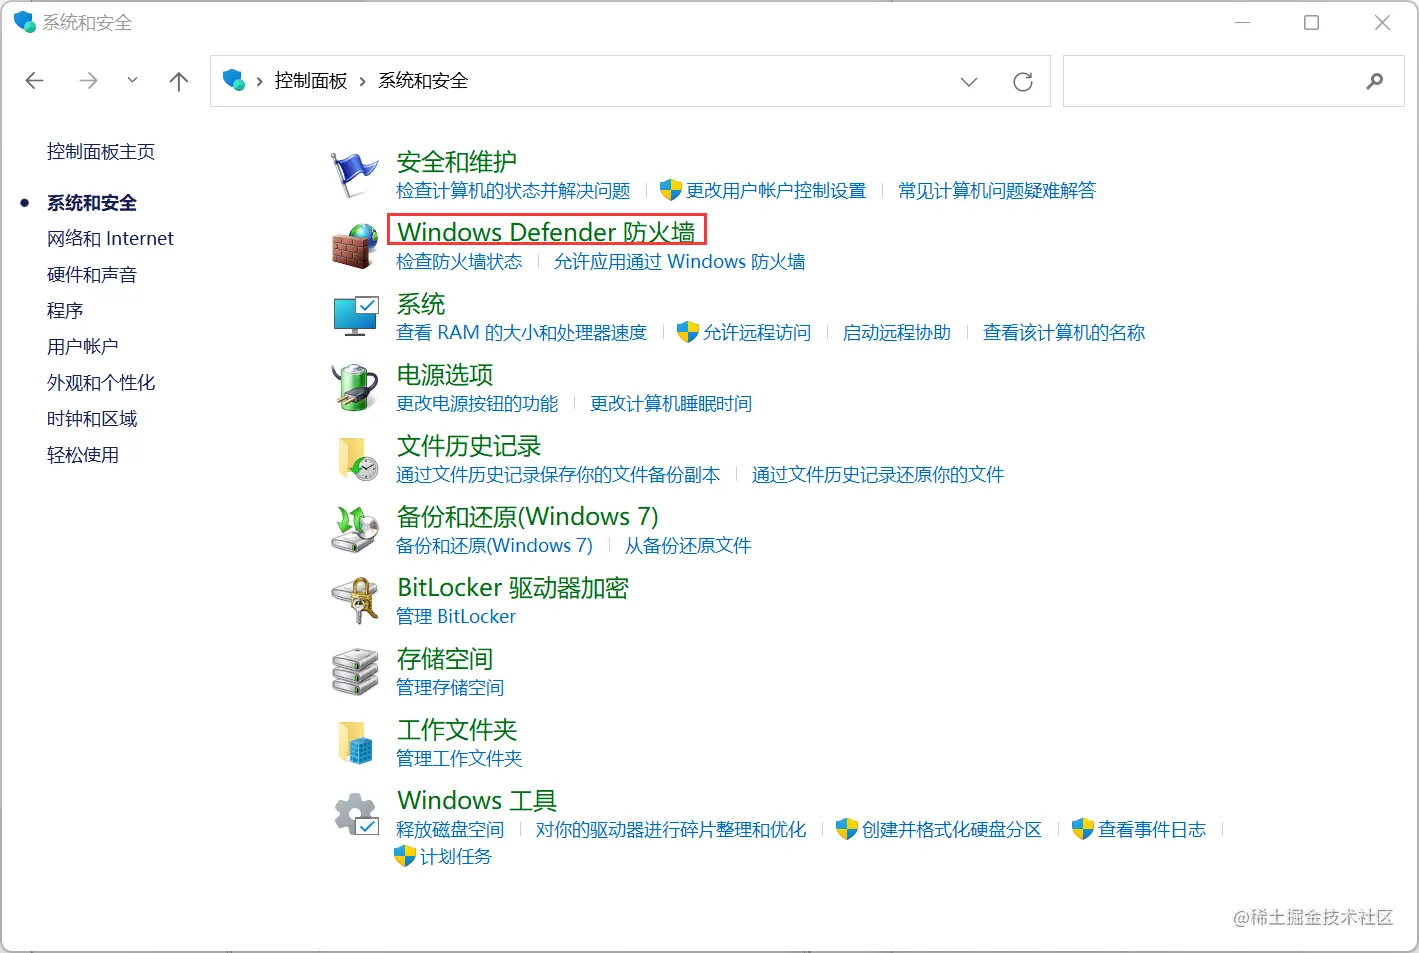Click the control panel search box
The height and width of the screenshot is (953, 1419).
[1234, 81]
